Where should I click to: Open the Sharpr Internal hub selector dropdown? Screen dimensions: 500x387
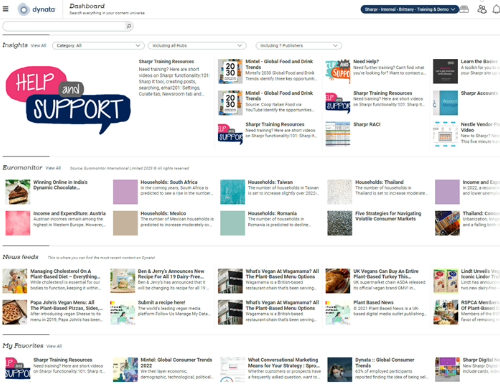point(410,9)
